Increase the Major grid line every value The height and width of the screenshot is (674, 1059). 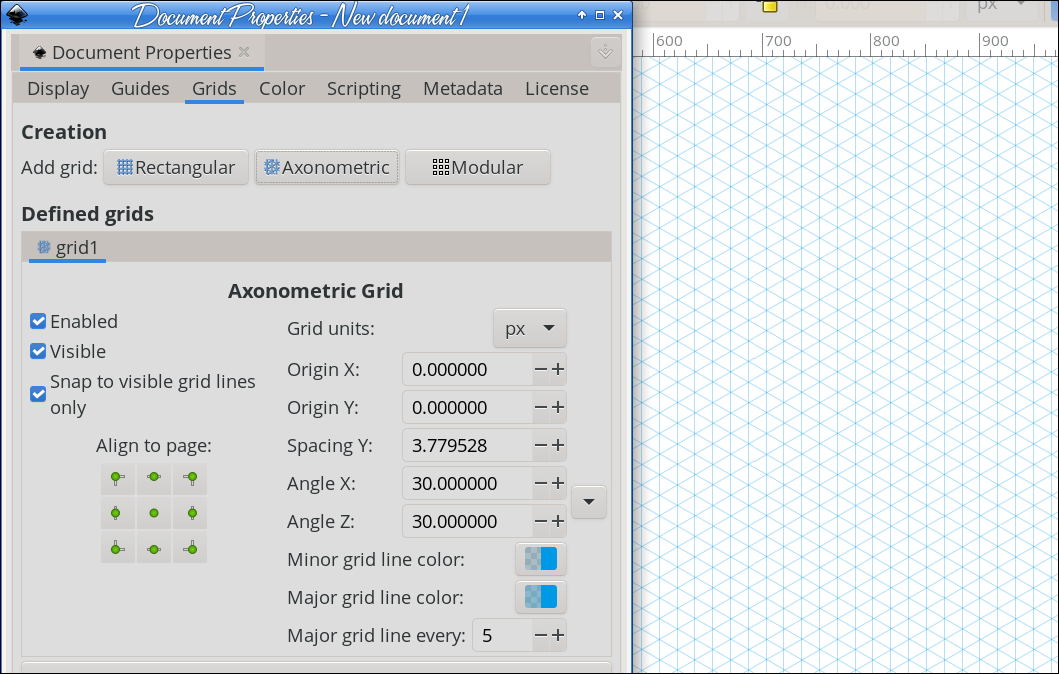558,636
